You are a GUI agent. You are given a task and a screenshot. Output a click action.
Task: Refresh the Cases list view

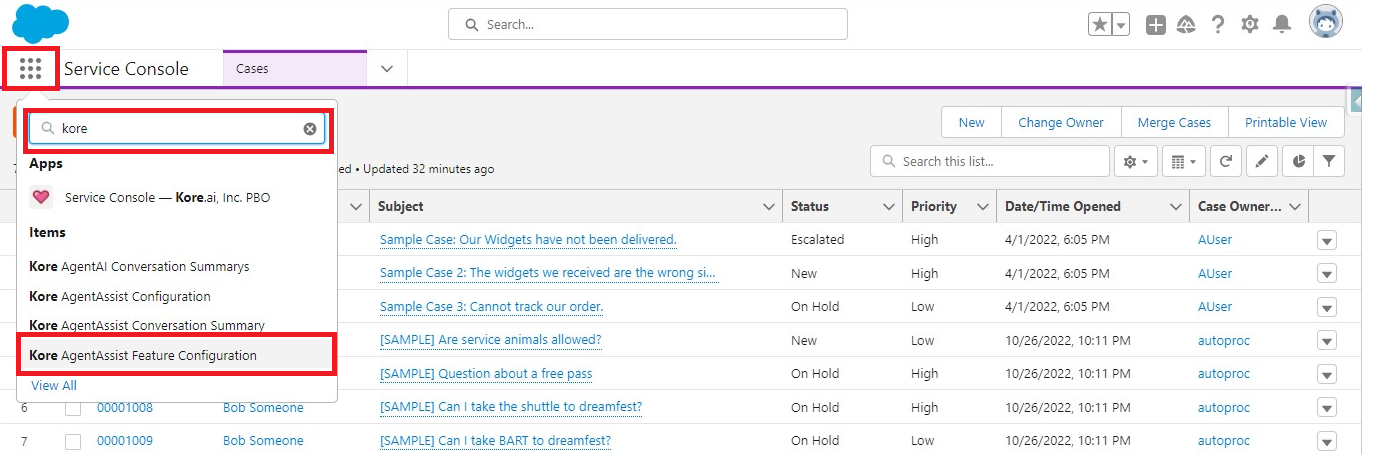tap(1225, 161)
